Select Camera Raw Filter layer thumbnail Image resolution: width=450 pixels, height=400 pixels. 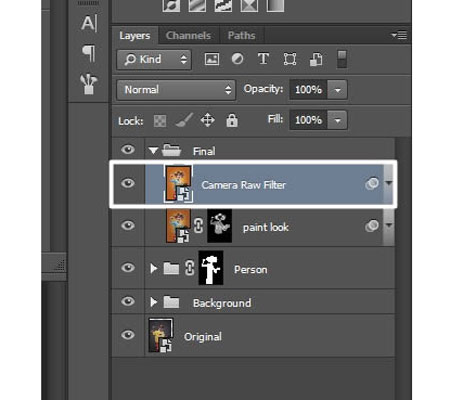178,184
